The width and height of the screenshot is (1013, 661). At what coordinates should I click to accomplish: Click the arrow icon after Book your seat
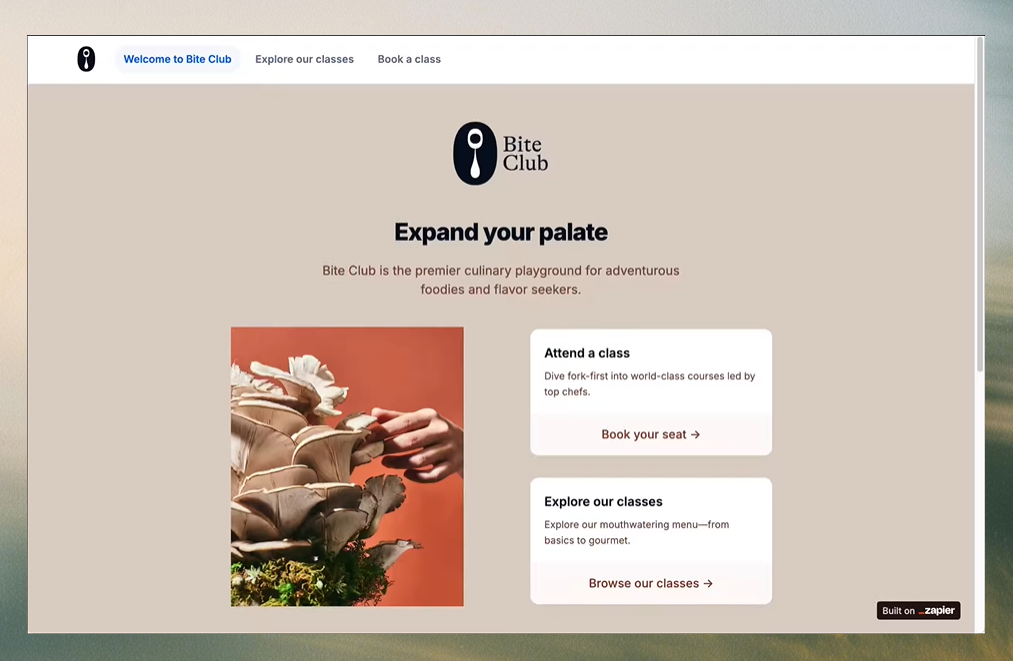tap(695, 435)
